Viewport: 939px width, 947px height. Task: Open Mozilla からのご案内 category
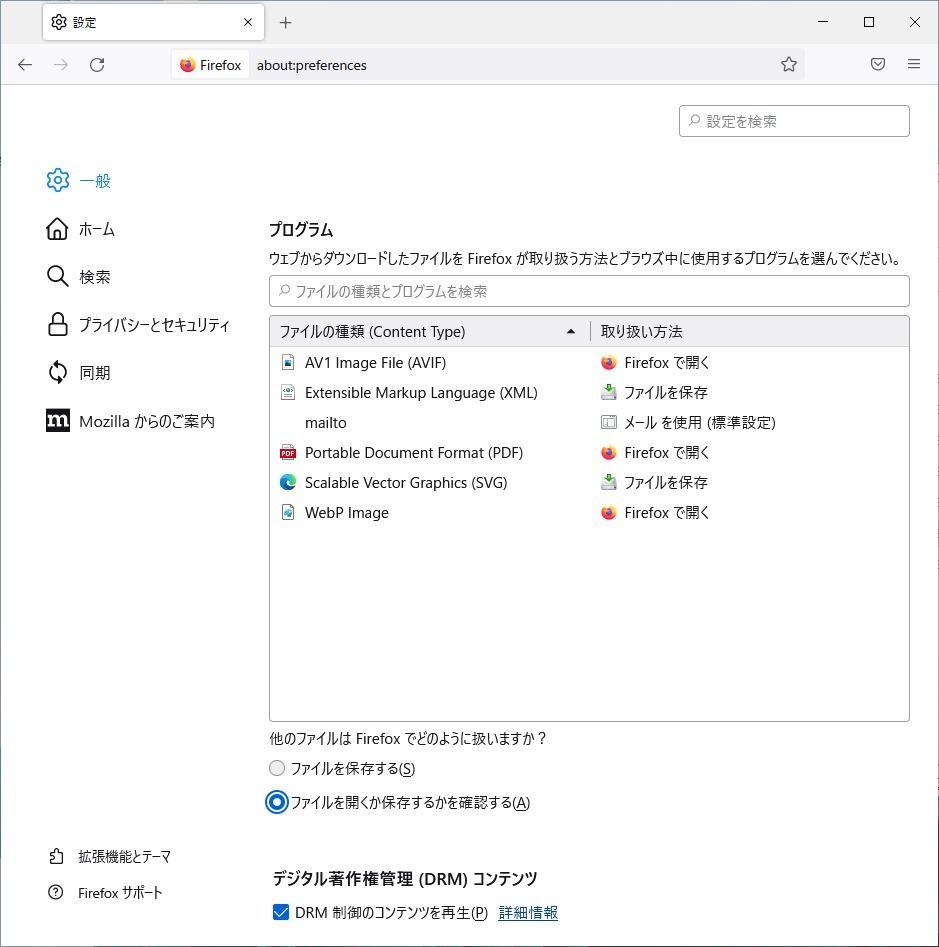point(130,421)
